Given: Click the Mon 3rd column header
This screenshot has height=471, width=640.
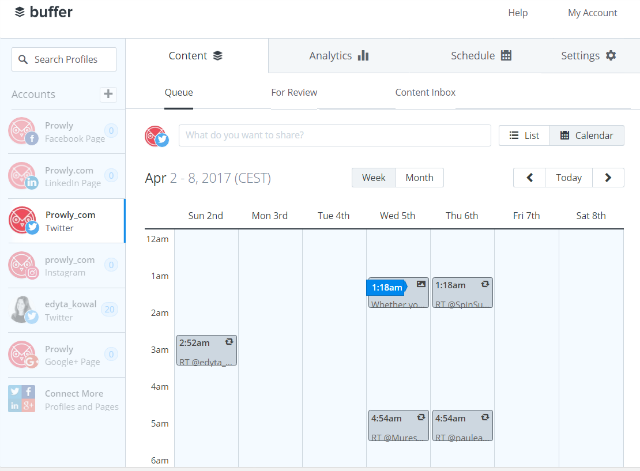Looking at the screenshot, I should point(269,216).
